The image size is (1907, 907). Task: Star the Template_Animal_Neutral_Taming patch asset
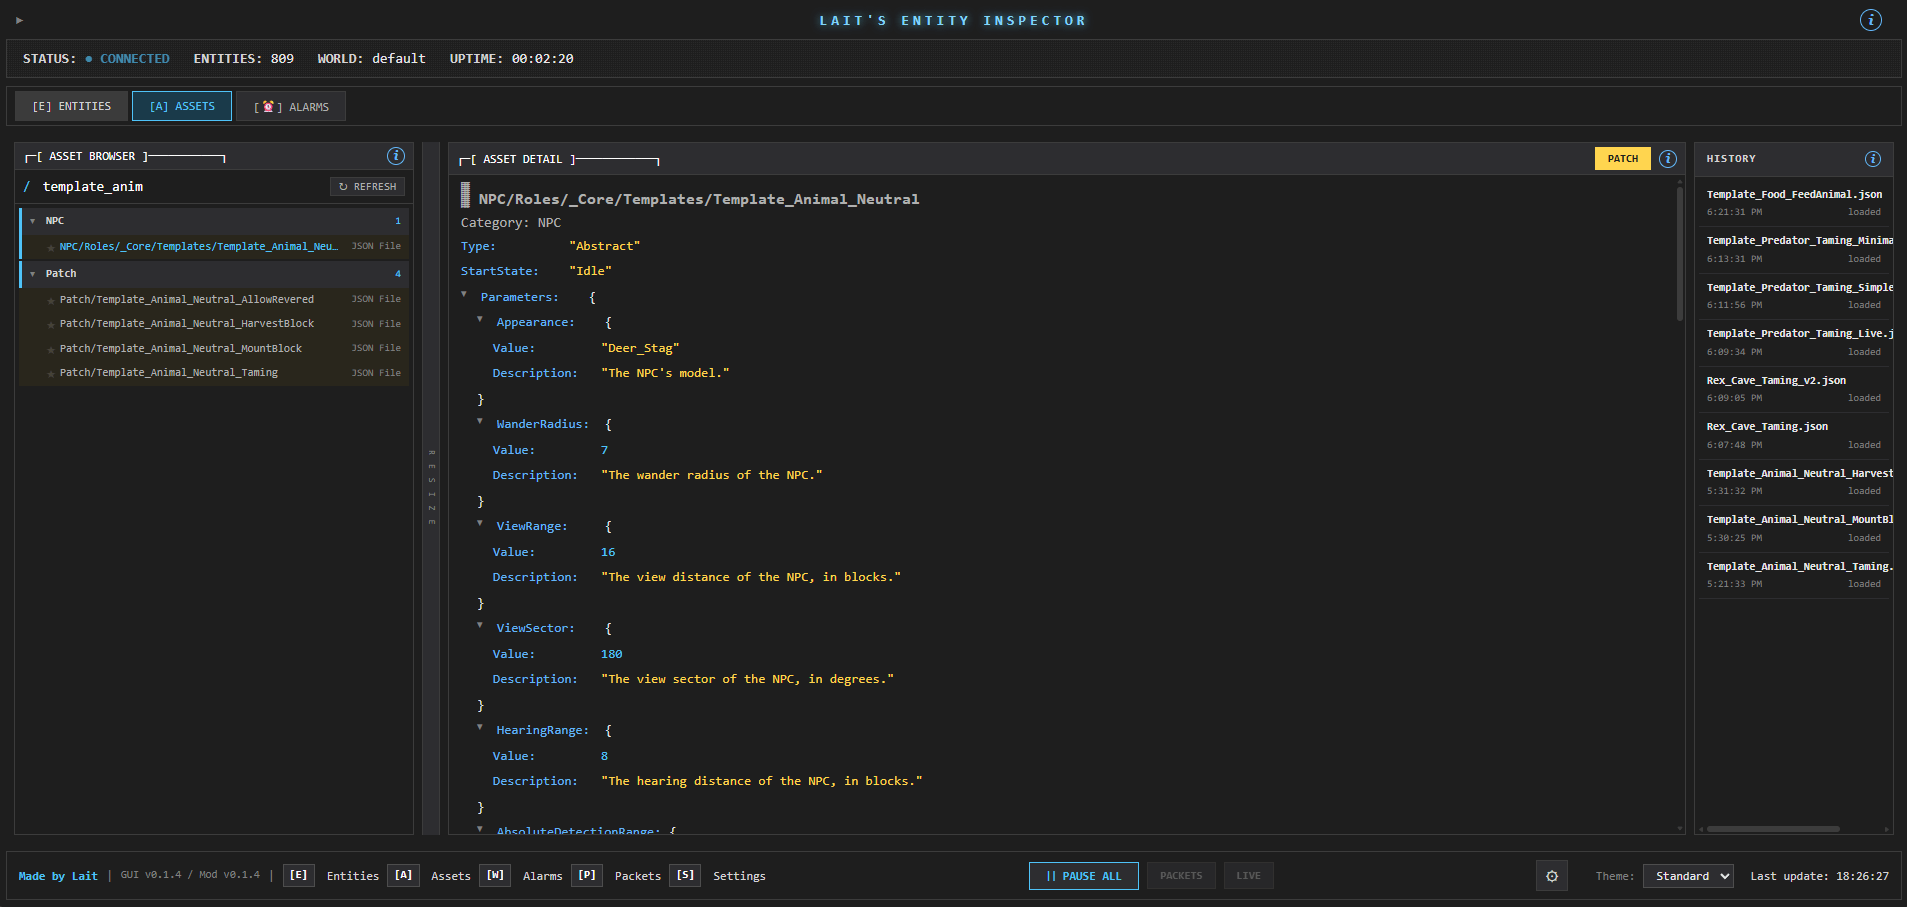click(x=51, y=373)
